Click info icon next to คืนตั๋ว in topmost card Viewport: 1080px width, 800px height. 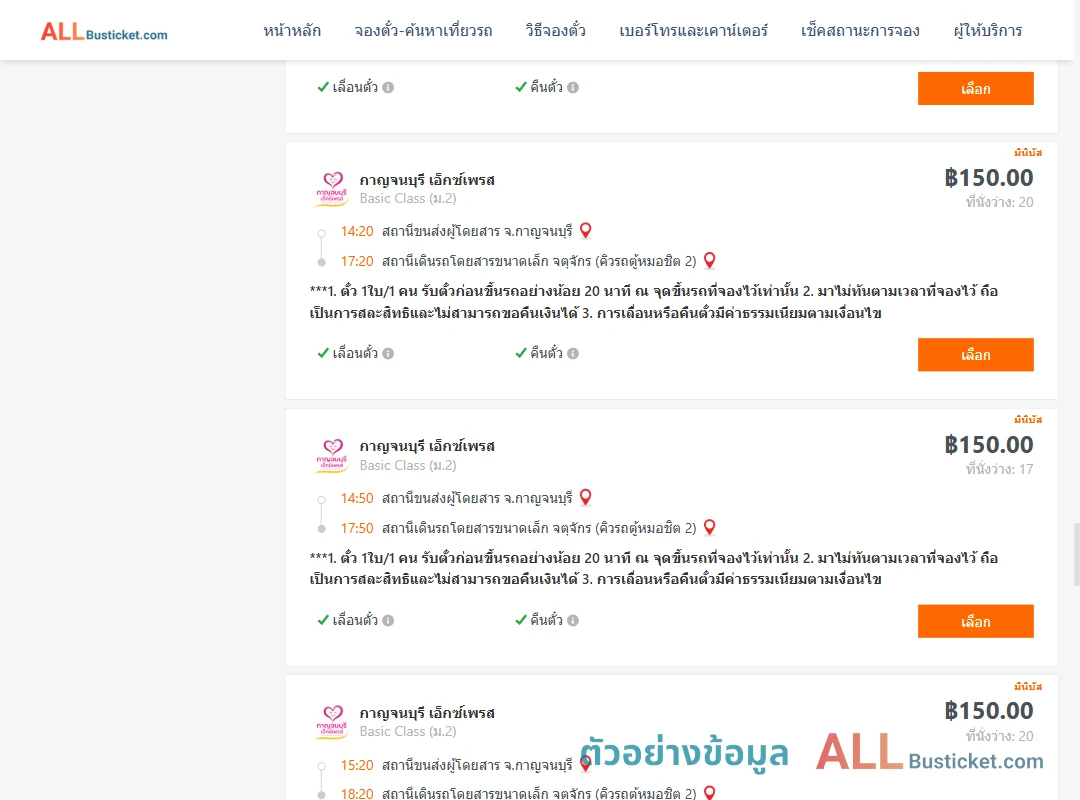(573, 88)
